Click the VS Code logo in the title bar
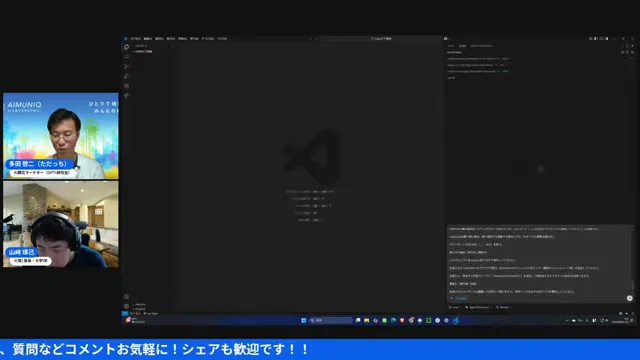Viewport: 640px width, 360px height. [x=126, y=38]
